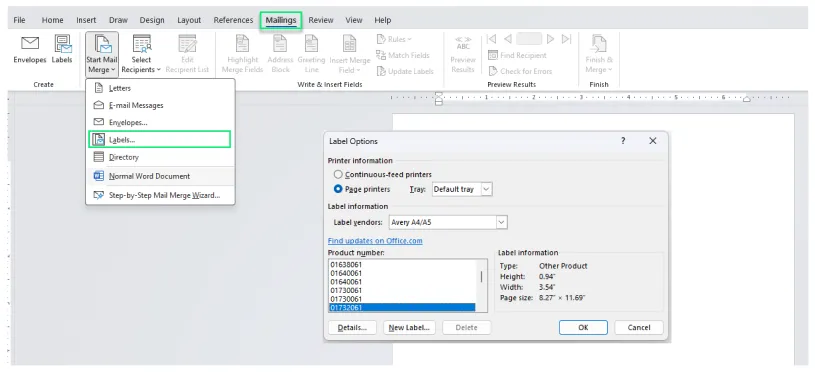Image resolution: width=815 pixels, height=374 pixels.
Task: Switch to the References tab
Action: pos(233,20)
